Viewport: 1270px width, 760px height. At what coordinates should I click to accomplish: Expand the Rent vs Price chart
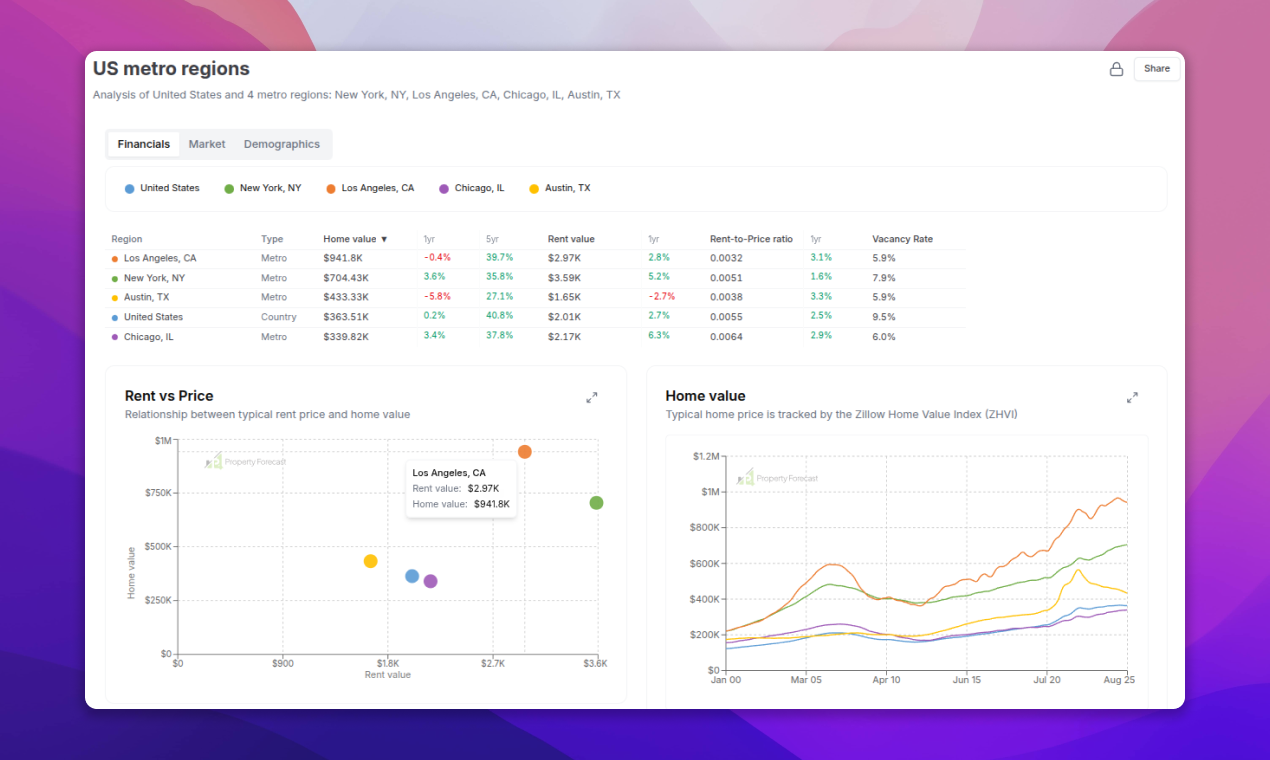(x=591, y=397)
